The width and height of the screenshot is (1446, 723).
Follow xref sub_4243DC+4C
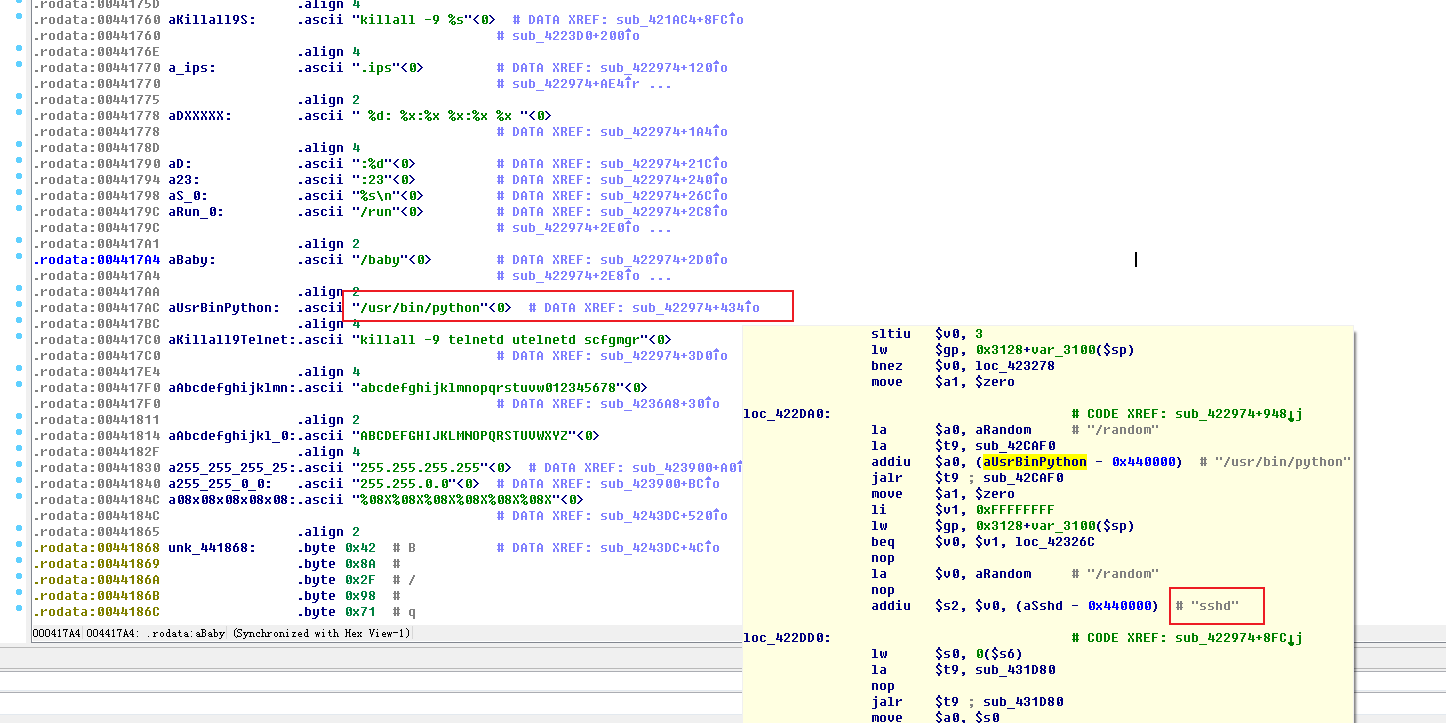point(661,548)
